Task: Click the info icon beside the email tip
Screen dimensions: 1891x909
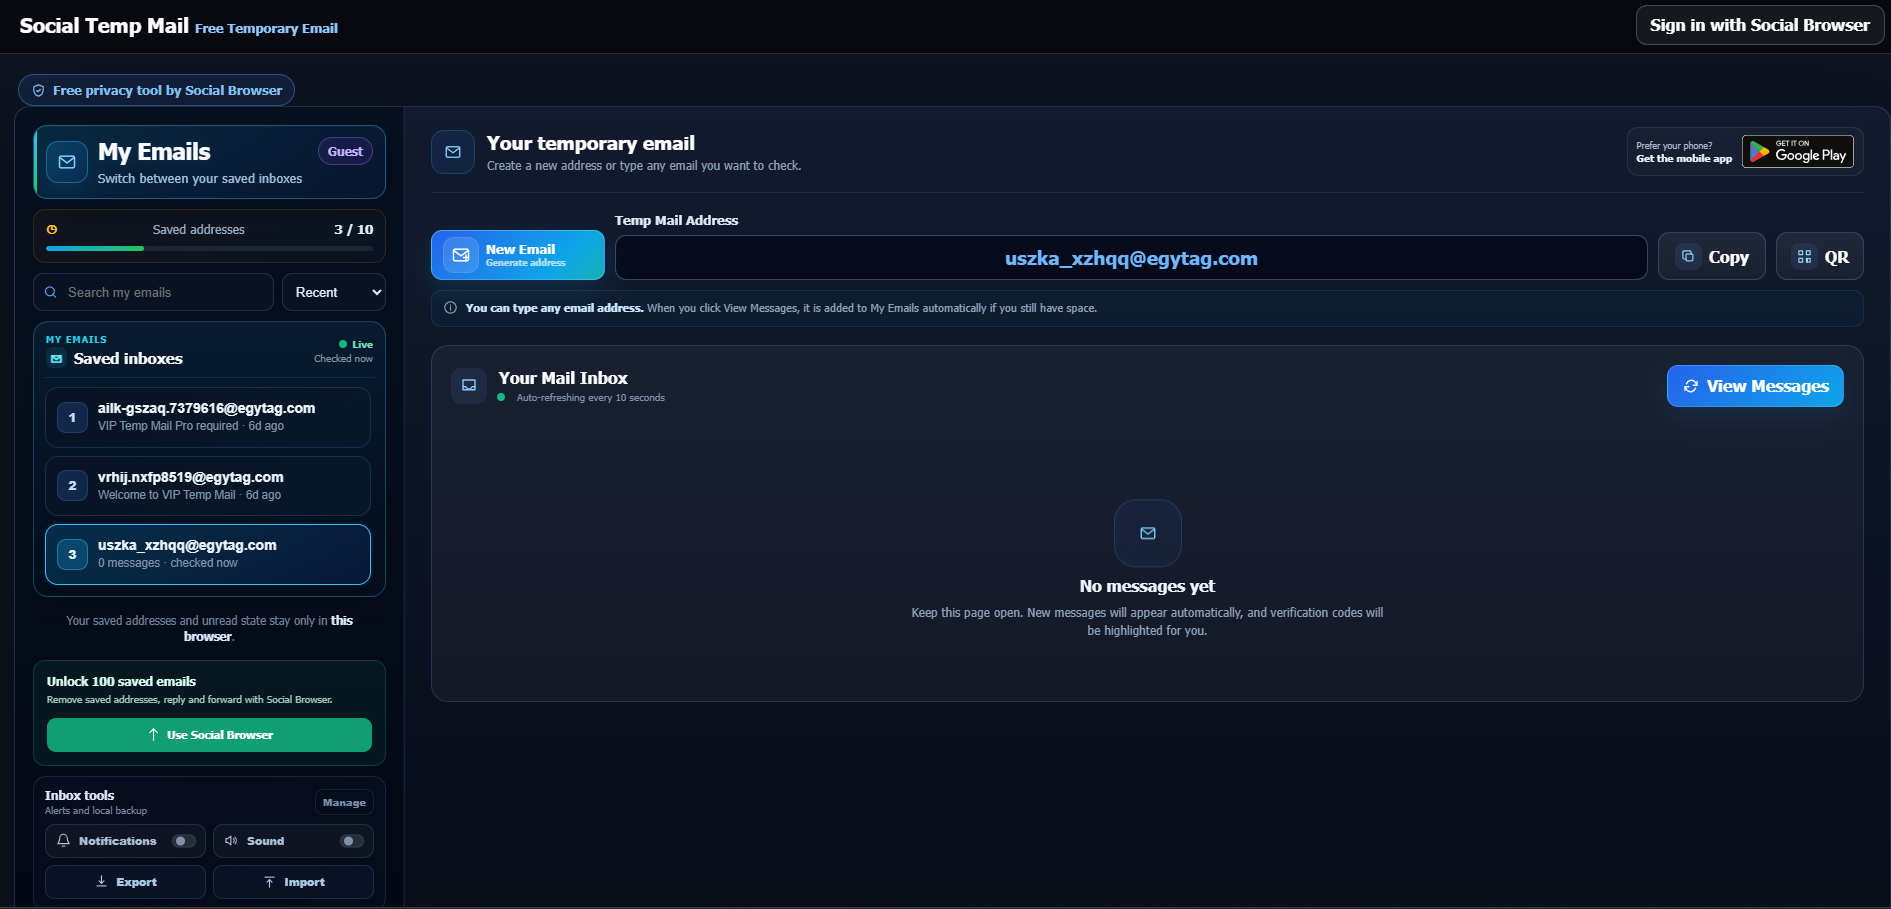Action: click(450, 308)
